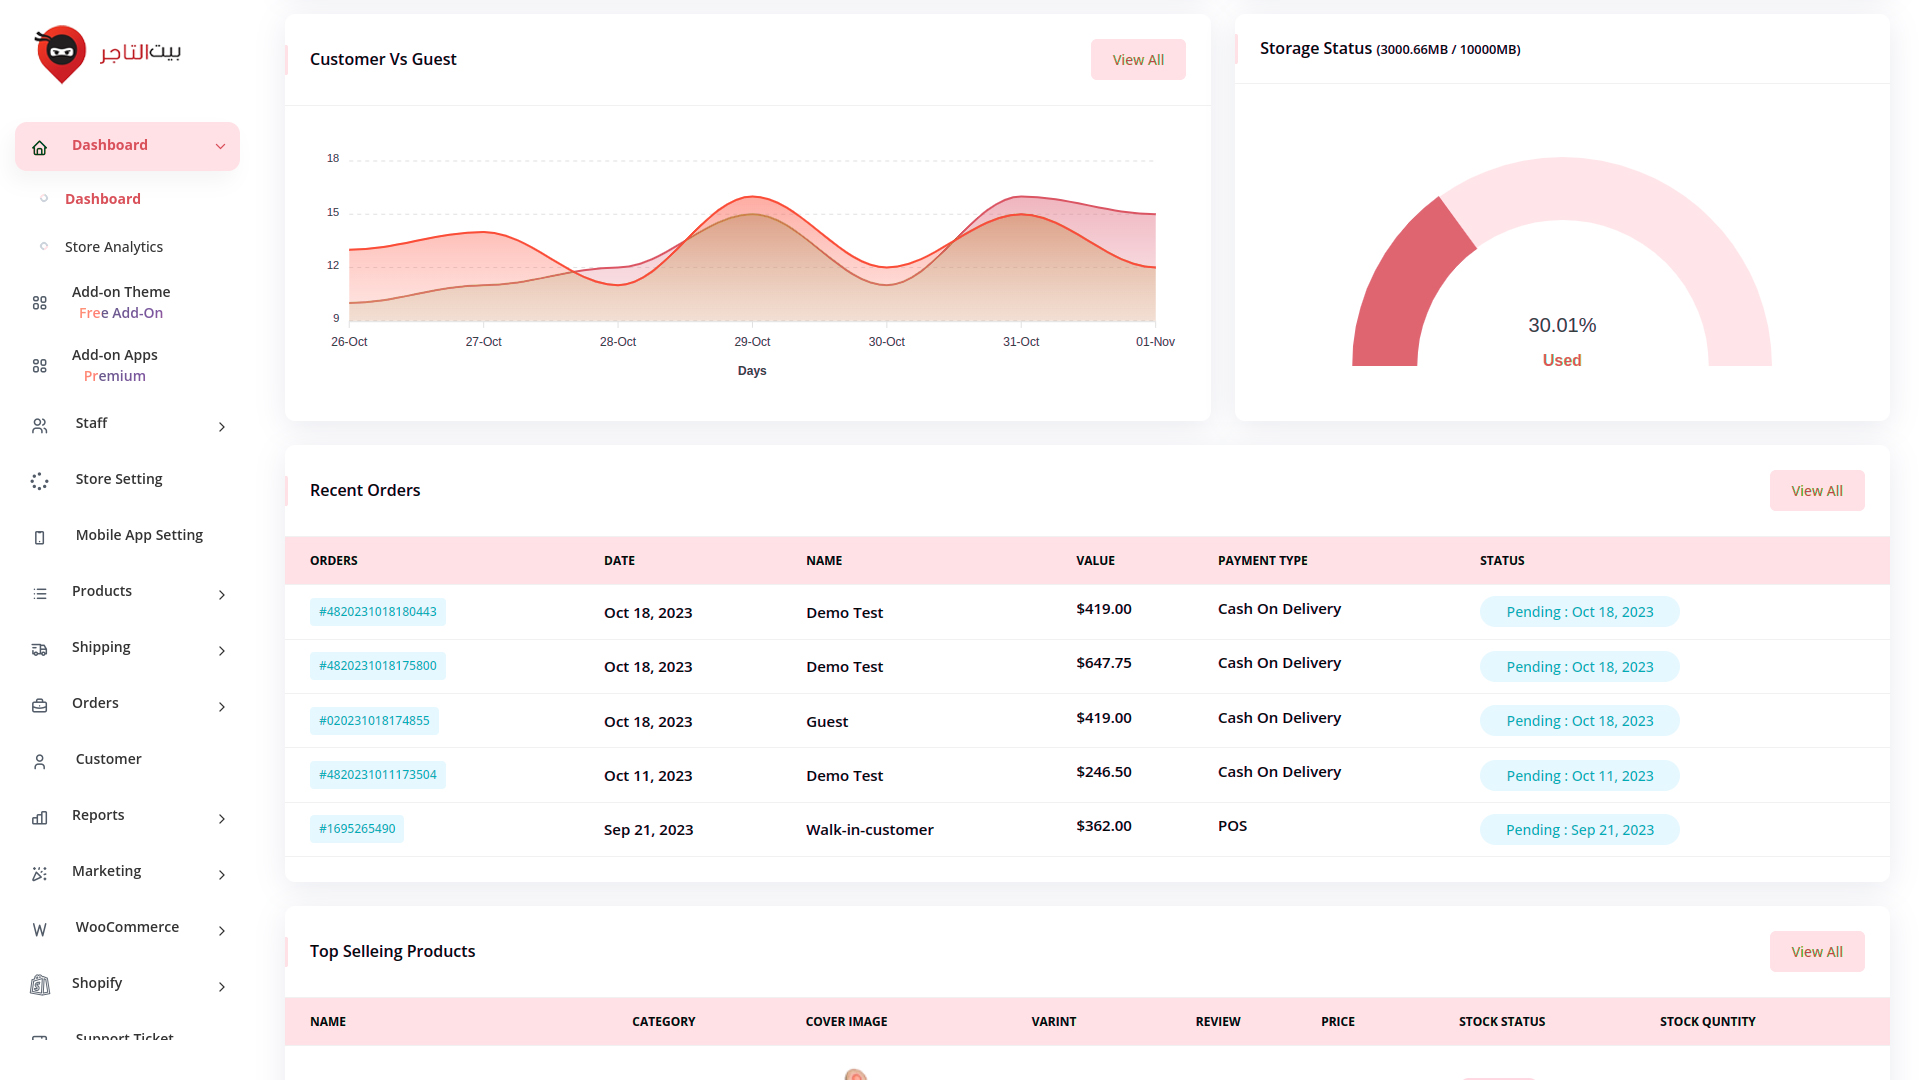The image size is (1920, 1080).
Task: Click the Dashboard home icon in sidebar
Action: click(40, 148)
